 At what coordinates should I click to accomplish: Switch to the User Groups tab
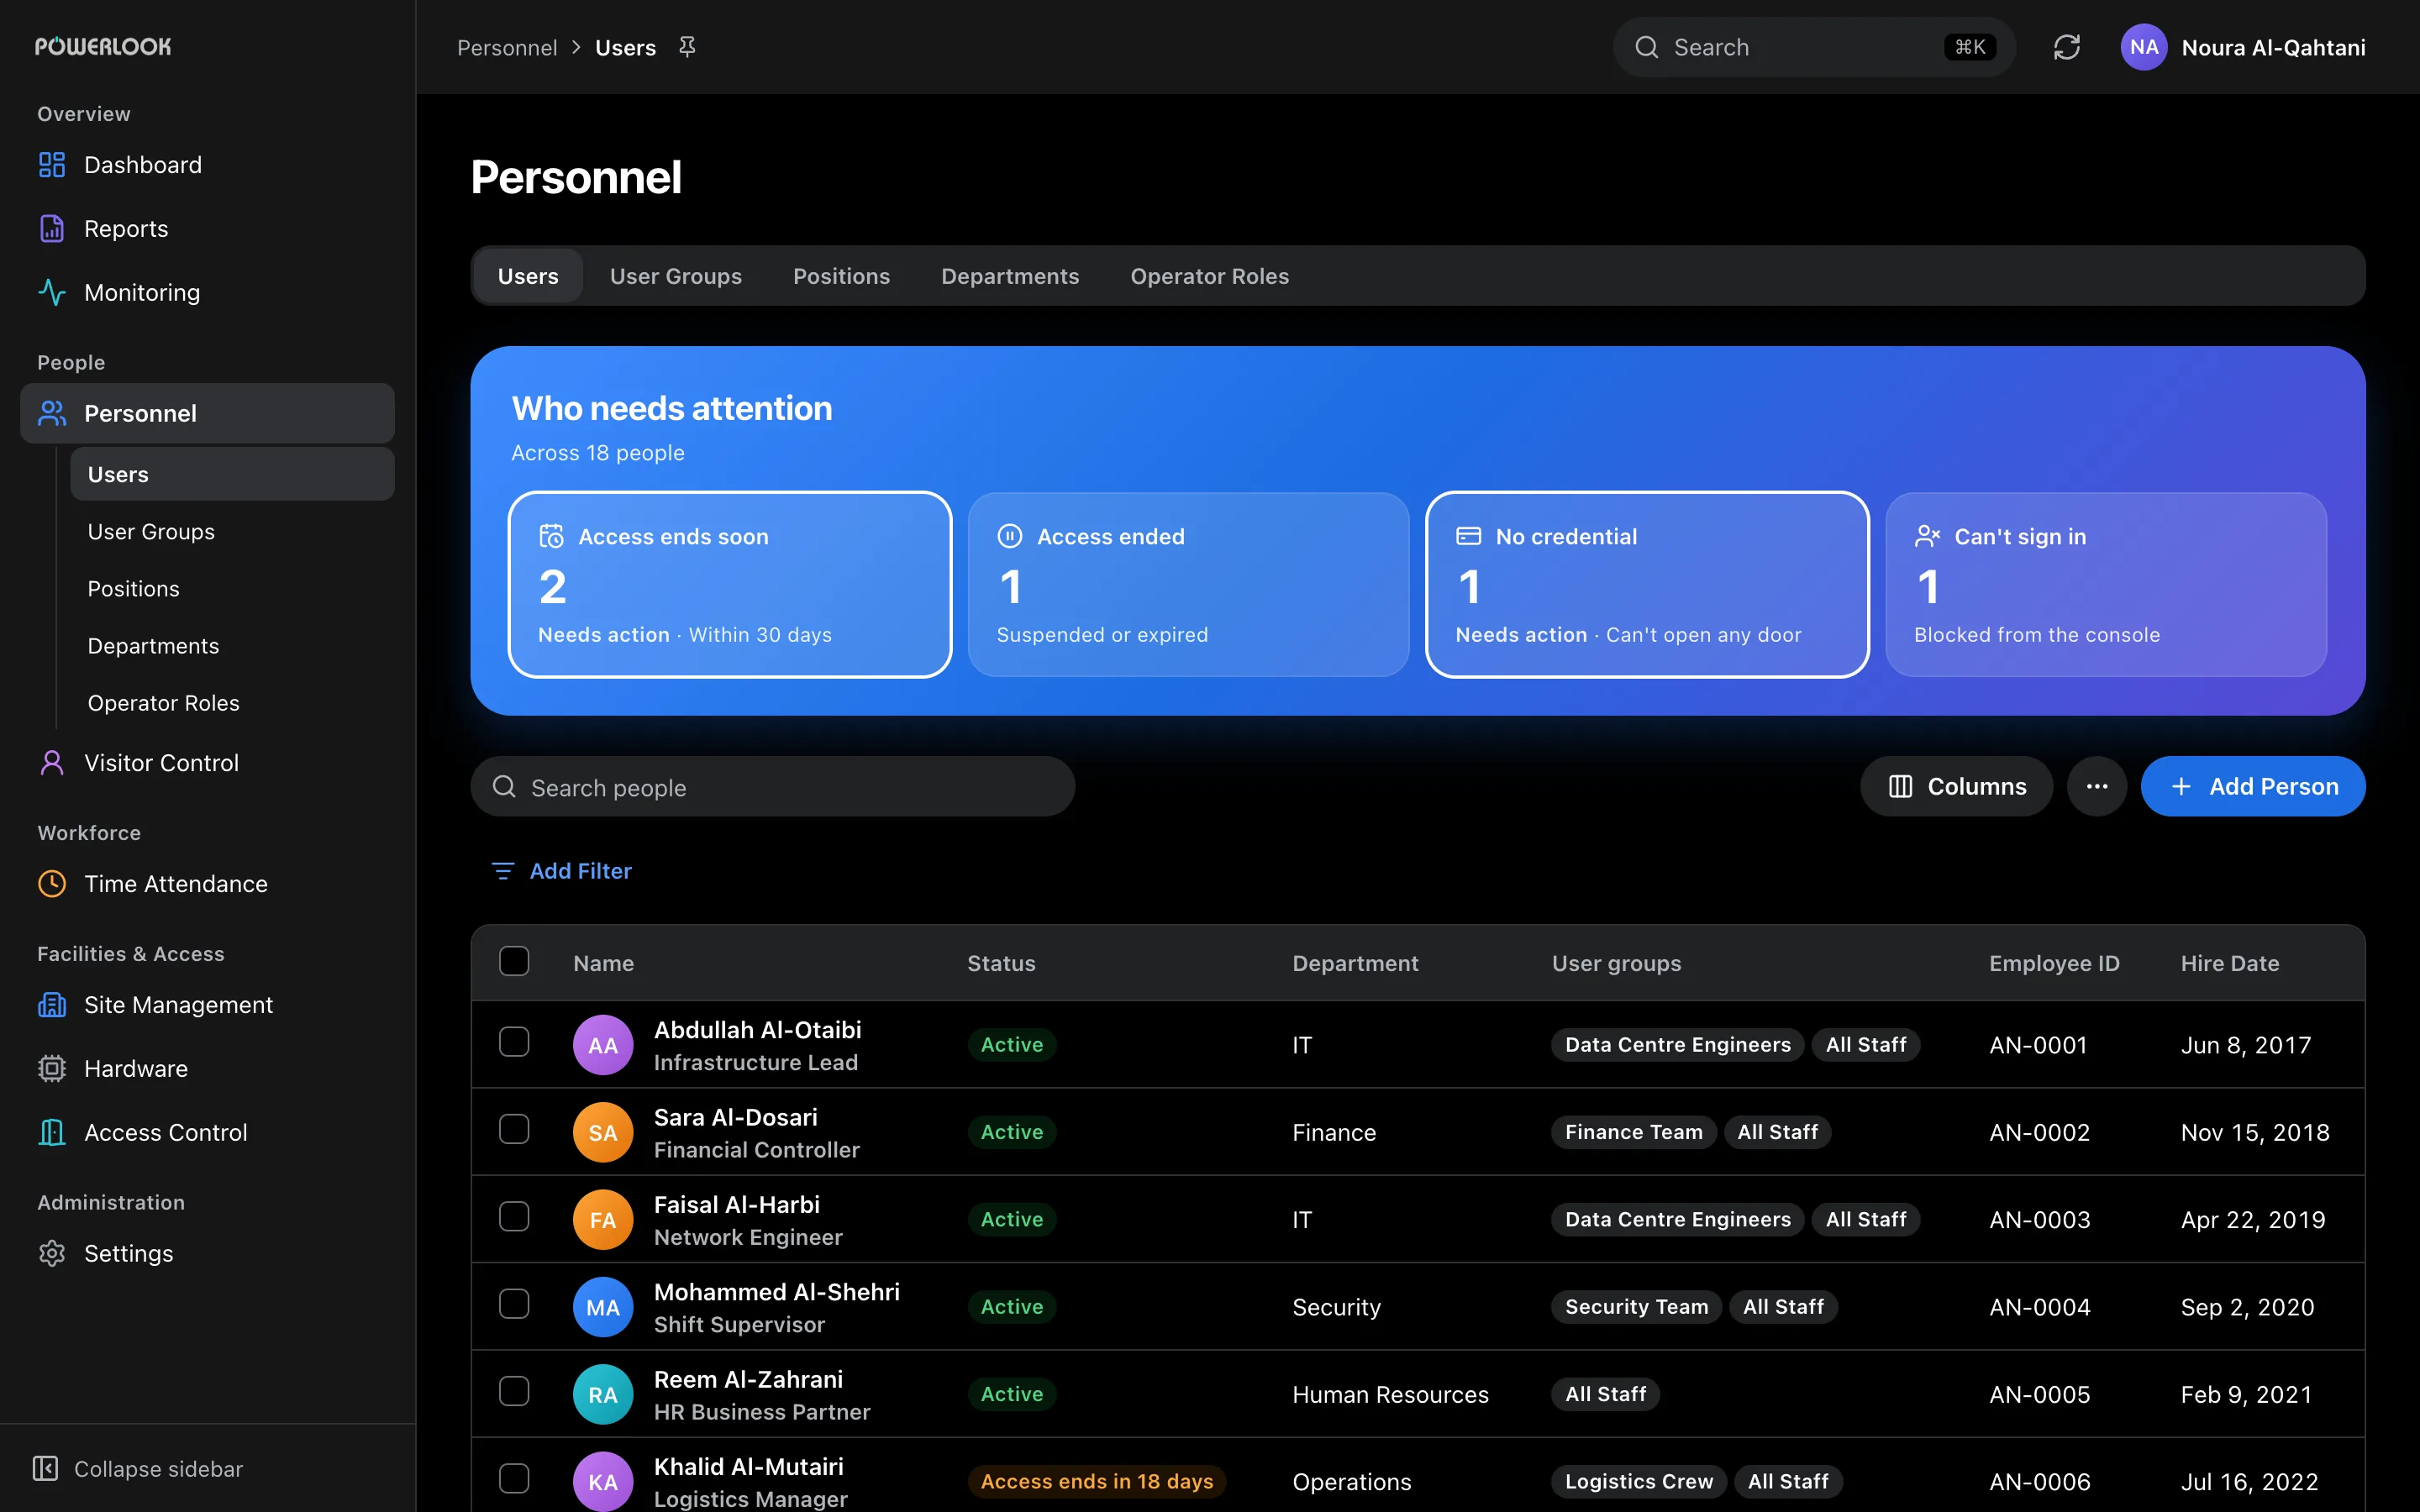[676, 276]
